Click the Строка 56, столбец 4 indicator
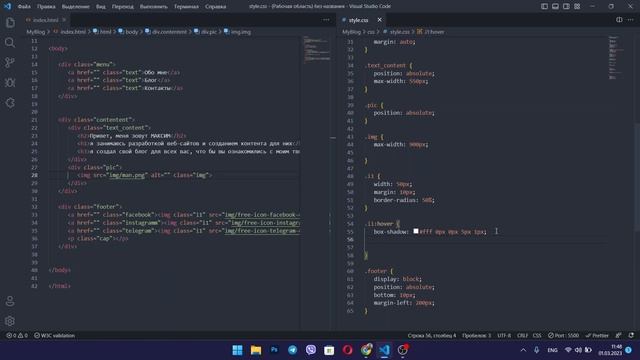640x360 pixels. (432, 336)
